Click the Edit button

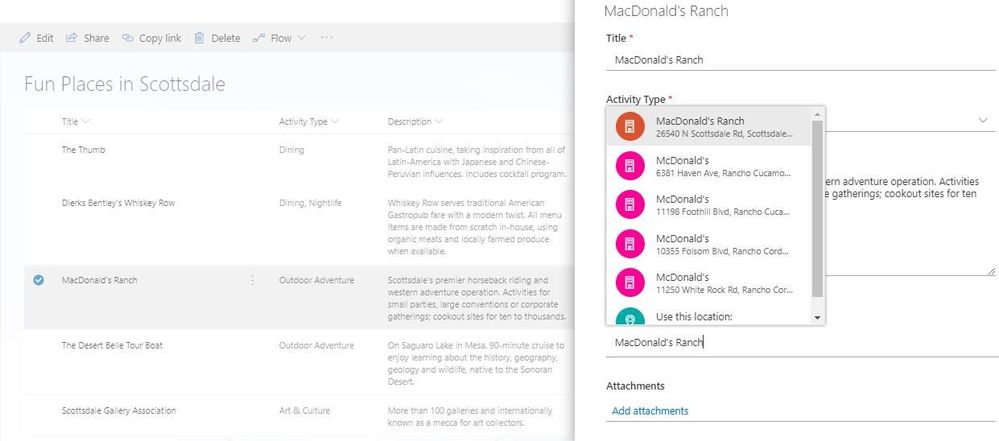(36, 38)
